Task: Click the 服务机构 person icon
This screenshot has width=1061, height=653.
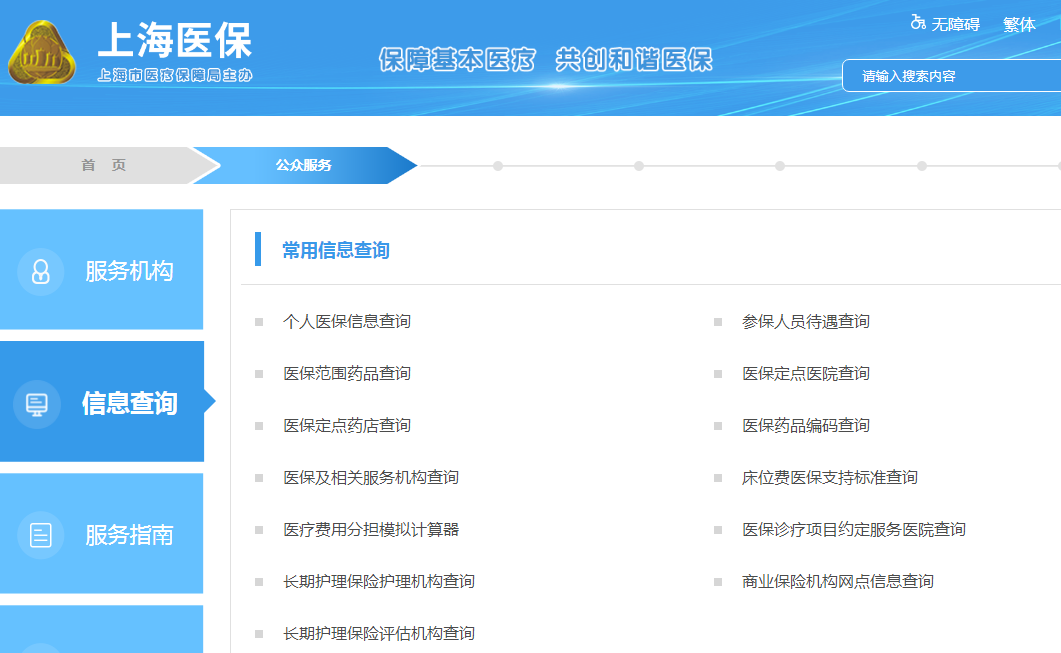Action: pos(41,272)
